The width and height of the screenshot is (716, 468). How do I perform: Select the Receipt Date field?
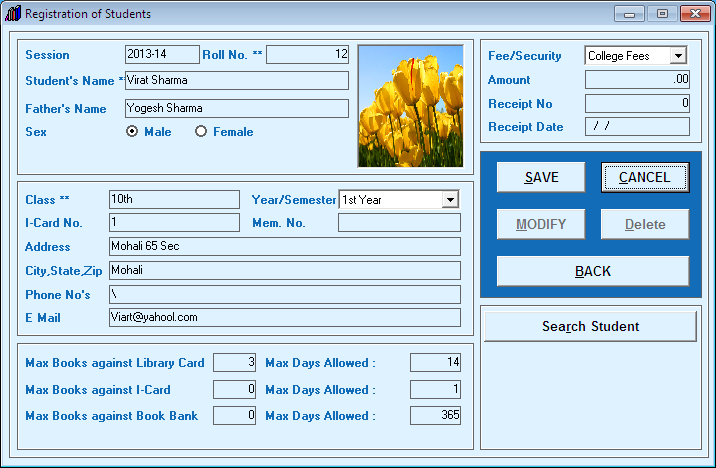pos(637,126)
